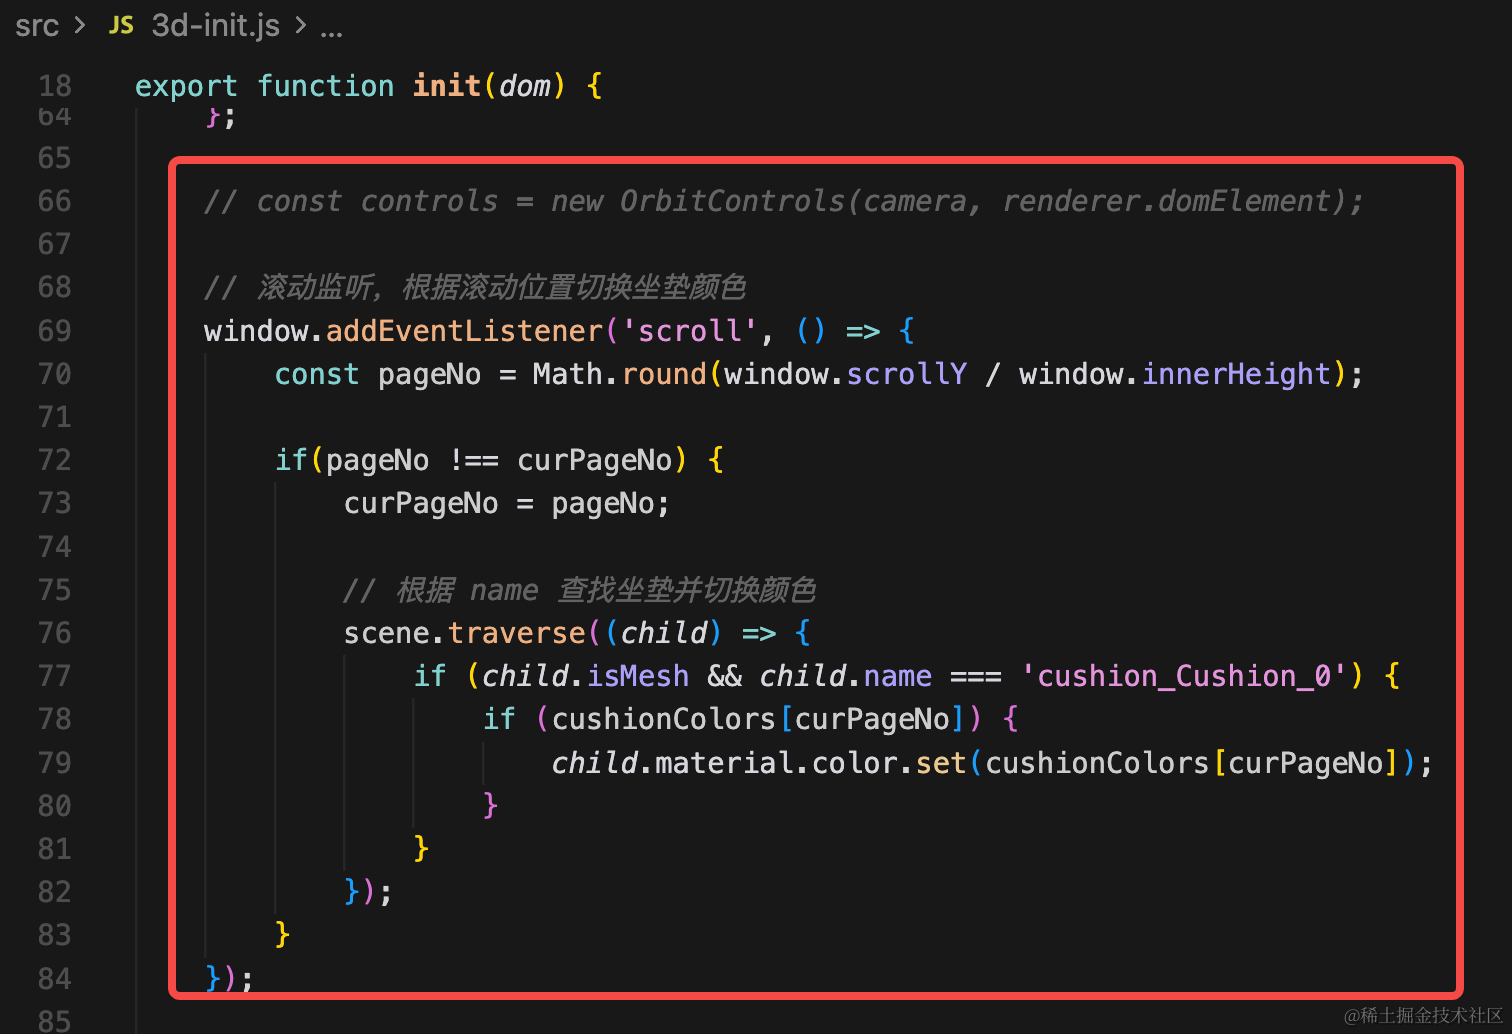Click the '});' on line 82
1512x1034 pixels.
[368, 891]
